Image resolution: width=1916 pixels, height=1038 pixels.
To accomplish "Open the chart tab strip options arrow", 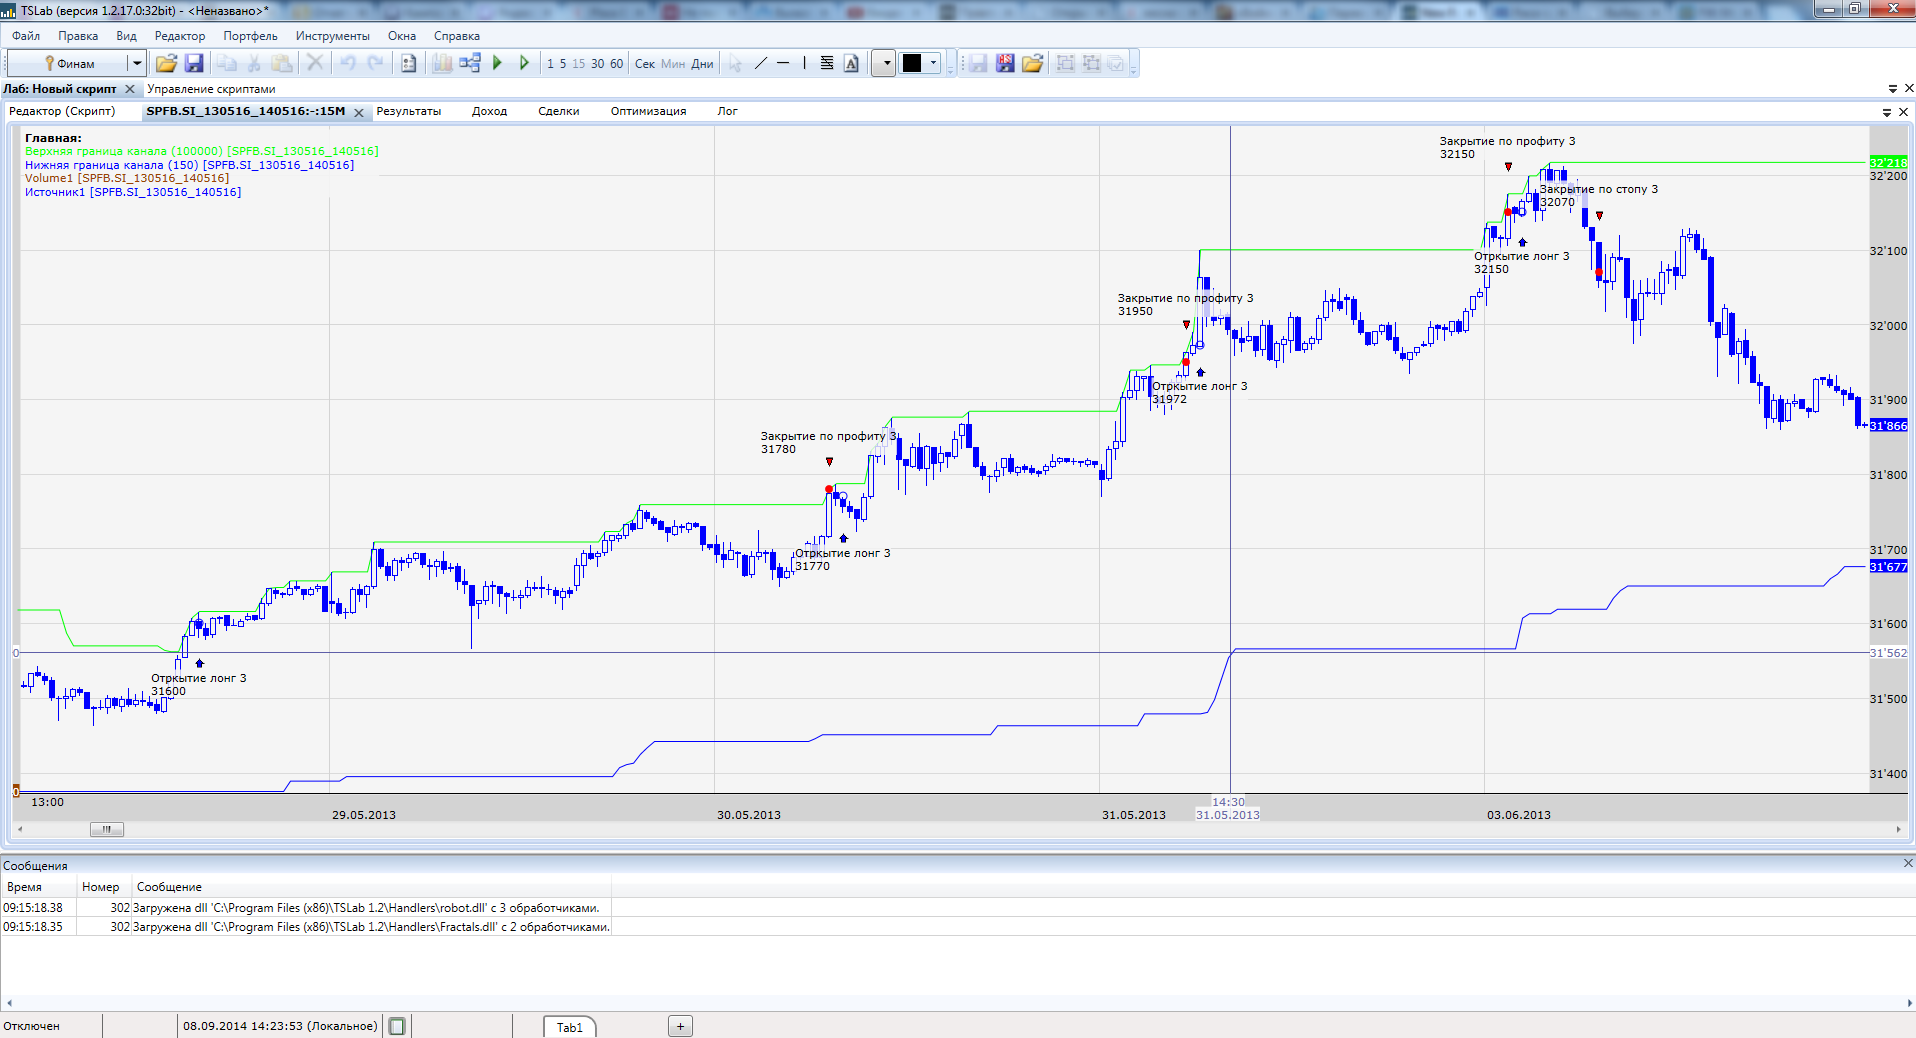I will [1887, 112].
